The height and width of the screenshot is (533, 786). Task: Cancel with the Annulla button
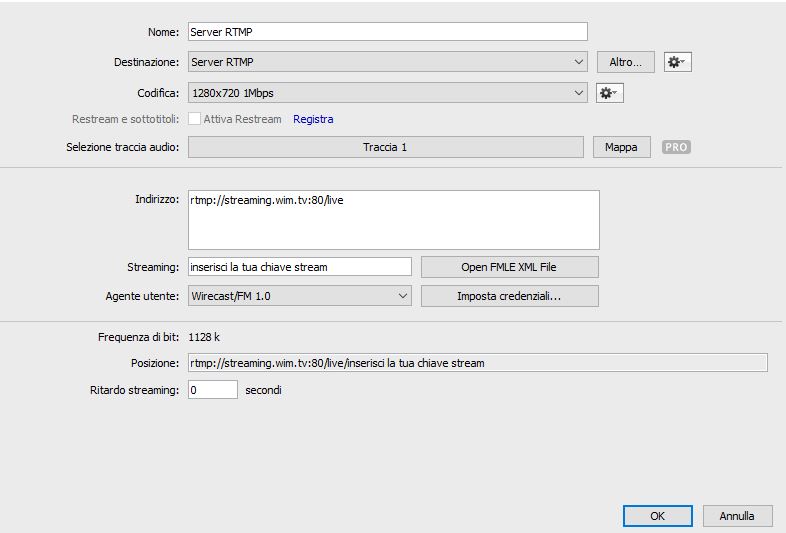(737, 516)
